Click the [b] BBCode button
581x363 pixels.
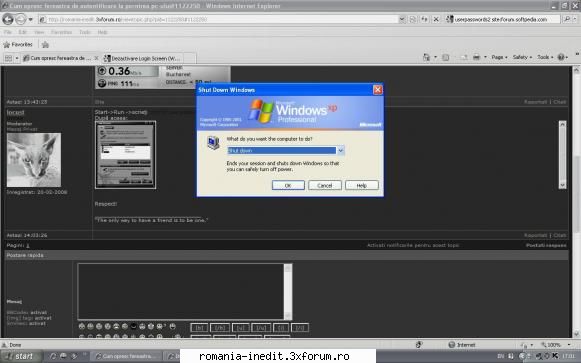(199, 328)
